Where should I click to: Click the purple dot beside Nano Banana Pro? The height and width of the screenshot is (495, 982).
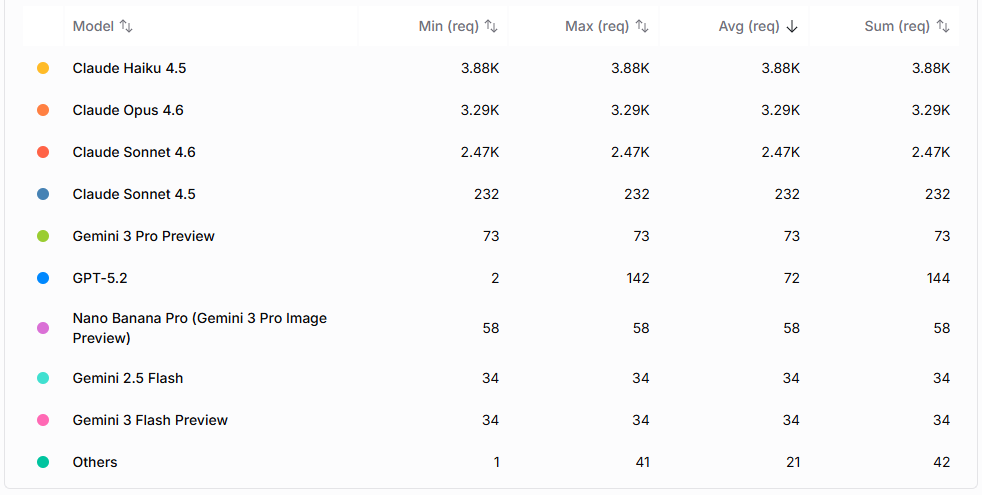click(x=43, y=328)
